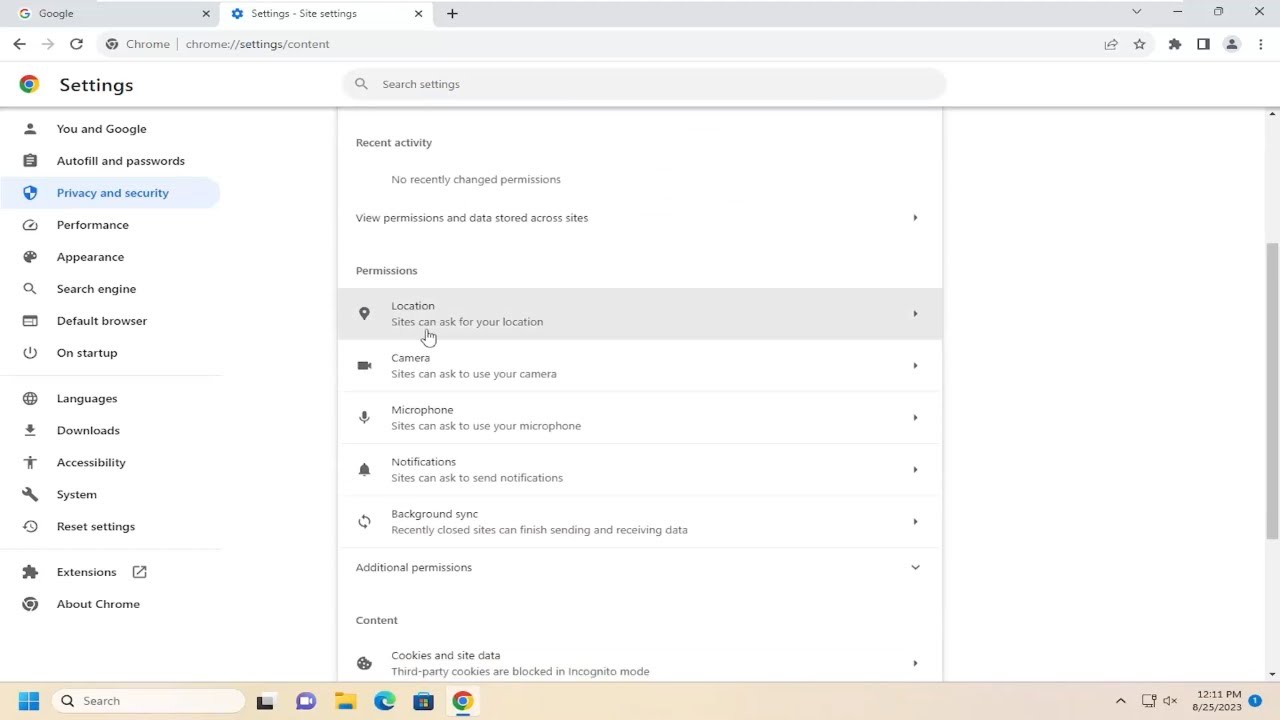The image size is (1280, 720).
Task: Click the Microphone permission icon
Action: [364, 417]
